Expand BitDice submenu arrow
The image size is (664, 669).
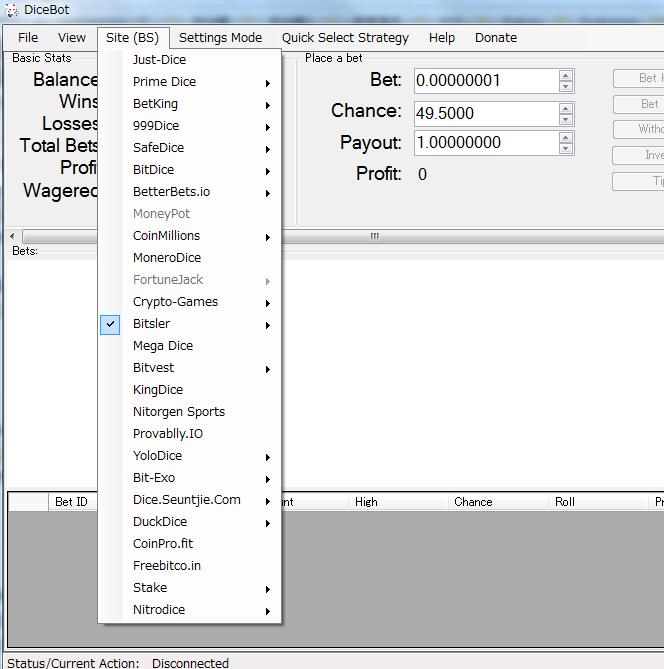(x=268, y=171)
